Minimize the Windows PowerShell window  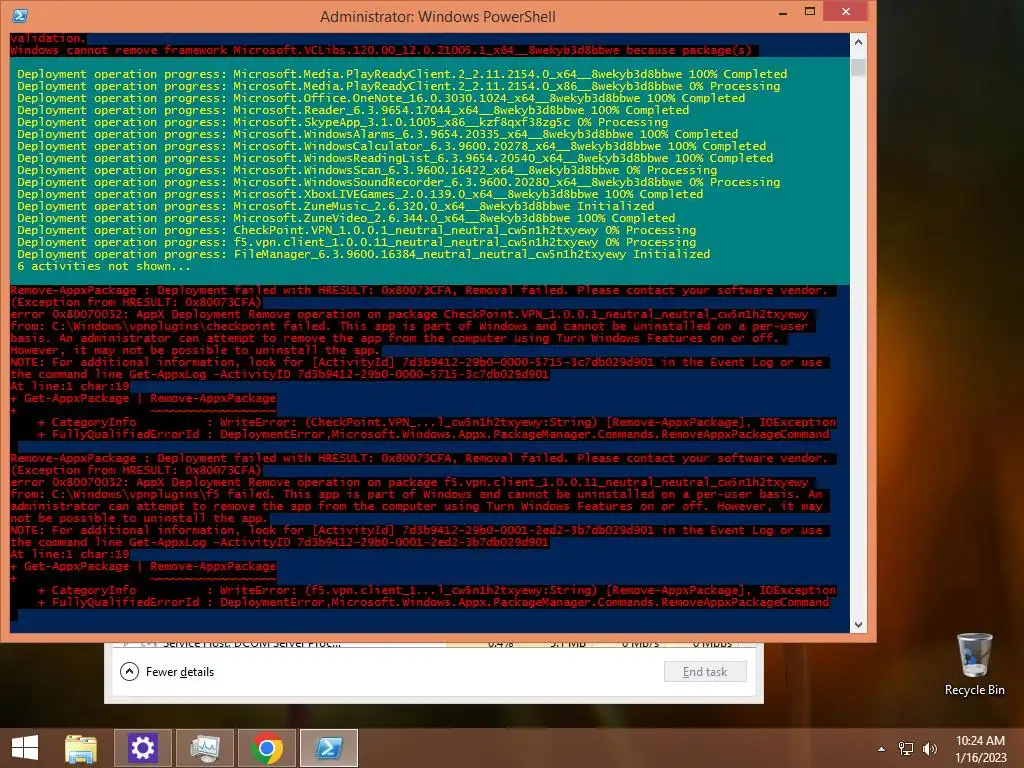point(783,13)
